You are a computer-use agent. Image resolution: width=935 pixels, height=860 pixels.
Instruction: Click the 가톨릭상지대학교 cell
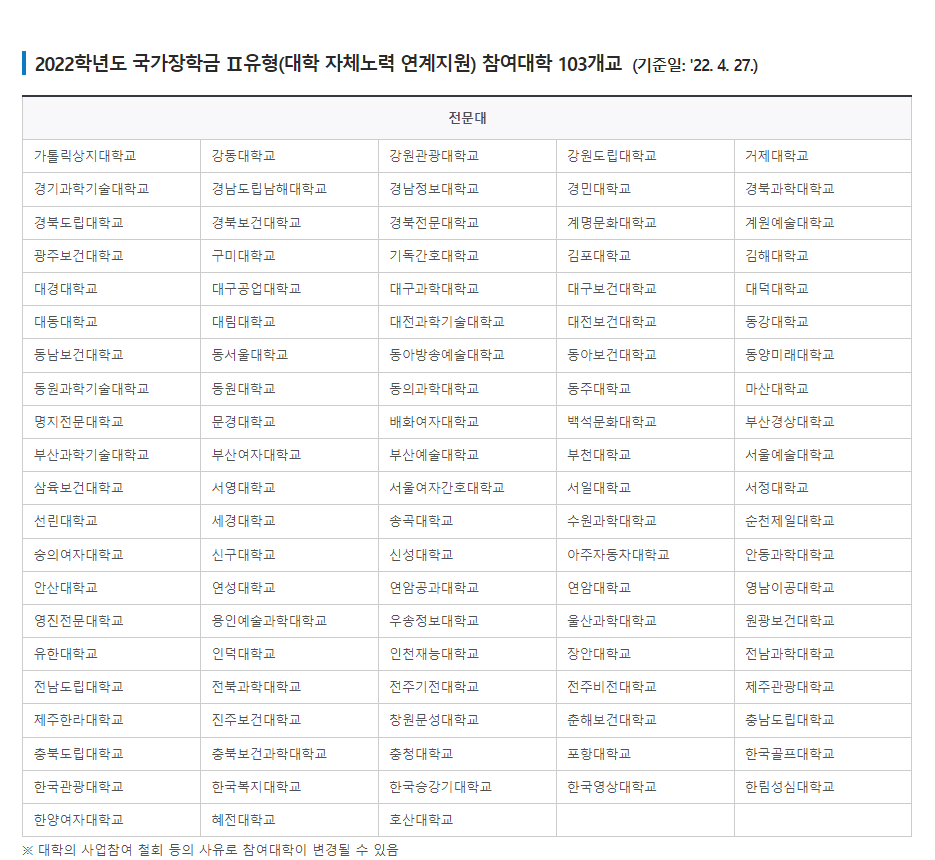pos(112,156)
